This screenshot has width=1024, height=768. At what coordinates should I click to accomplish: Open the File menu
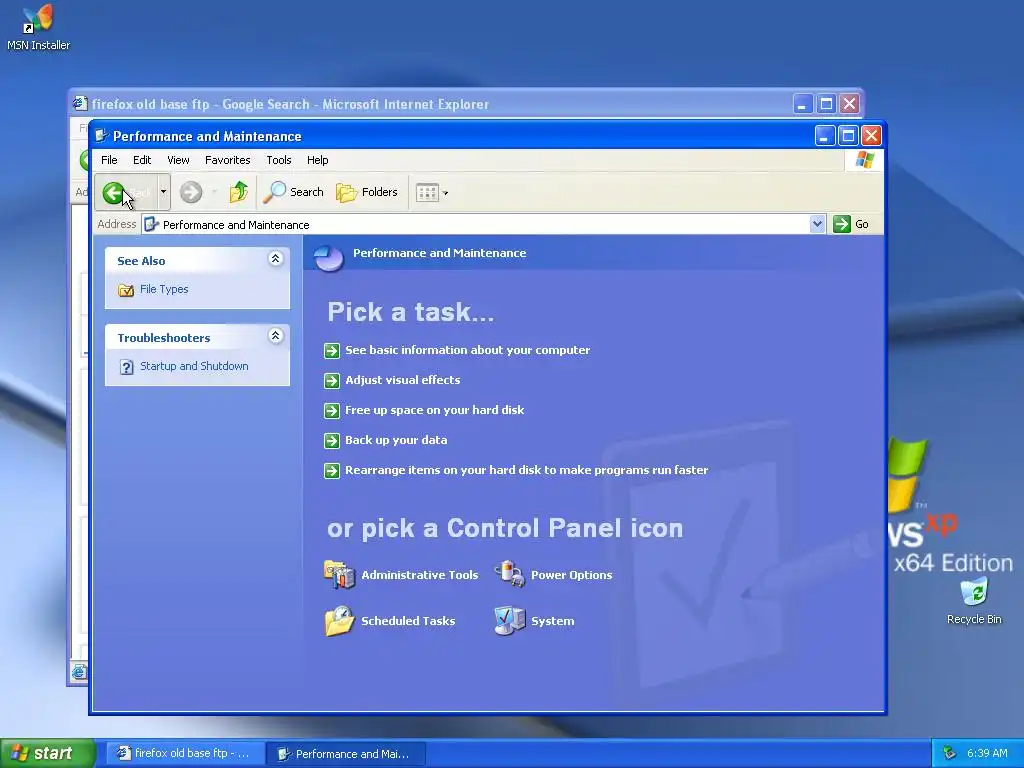tap(109, 160)
